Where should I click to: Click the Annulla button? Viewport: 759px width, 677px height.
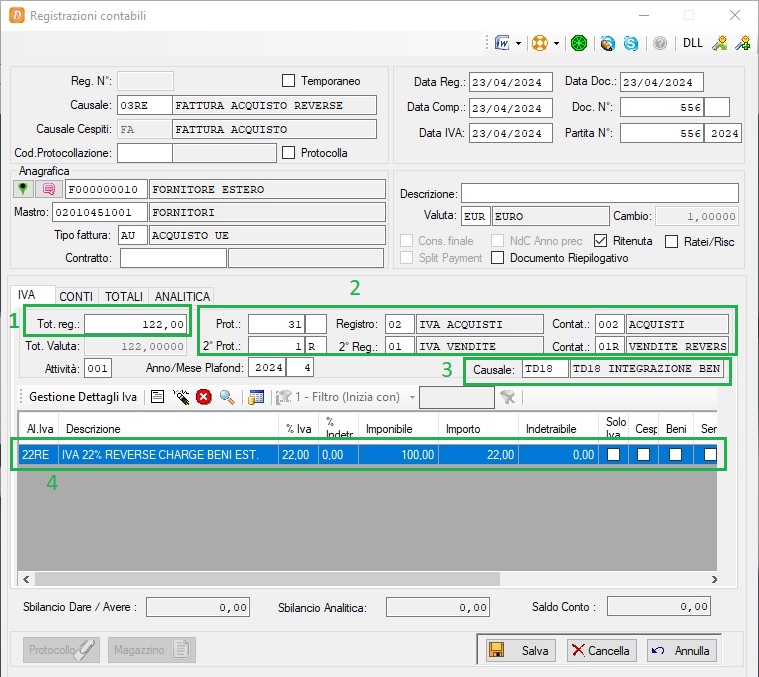682,650
